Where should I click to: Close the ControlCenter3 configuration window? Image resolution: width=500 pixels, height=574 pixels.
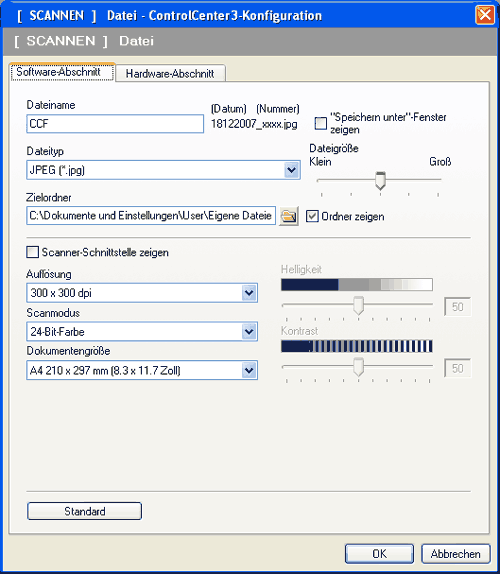tap(484, 15)
